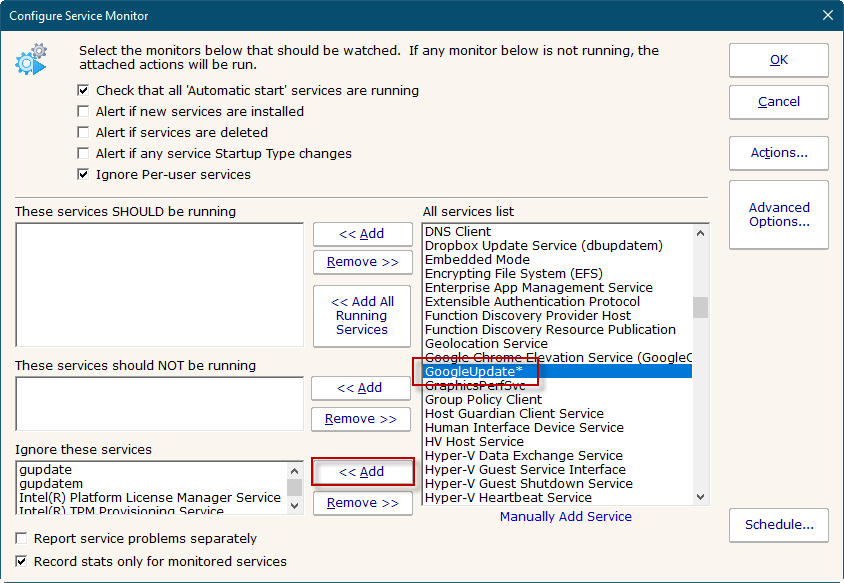Click Add All Running Services button
Image resolution: width=844 pixels, height=583 pixels.
(362, 316)
